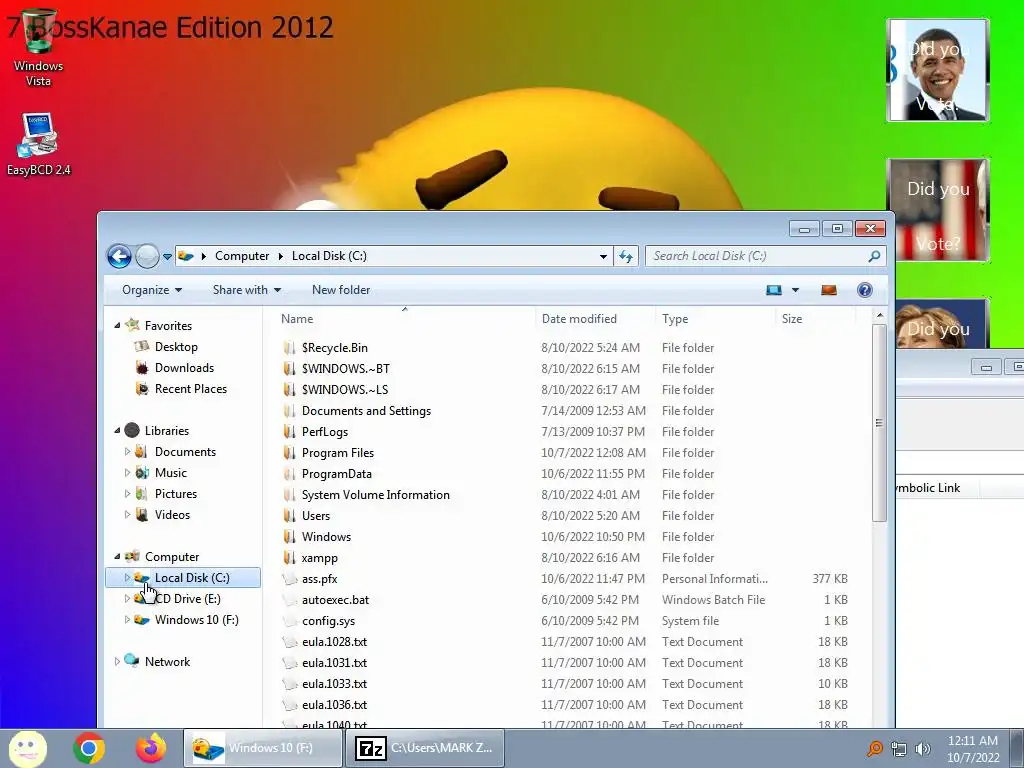
Task: Select the Music library icon
Action: point(142,473)
